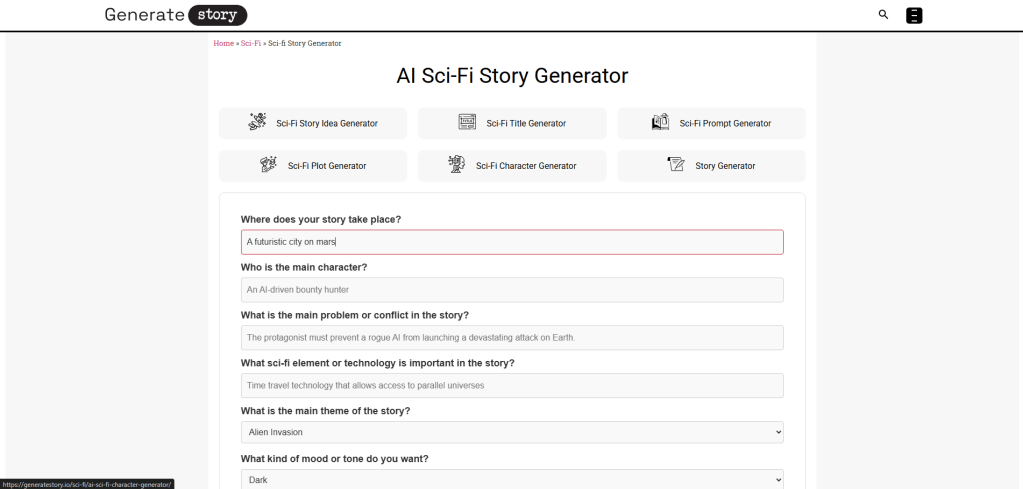Click the main problem or conflict field
The image size is (1023, 489).
click(512, 338)
